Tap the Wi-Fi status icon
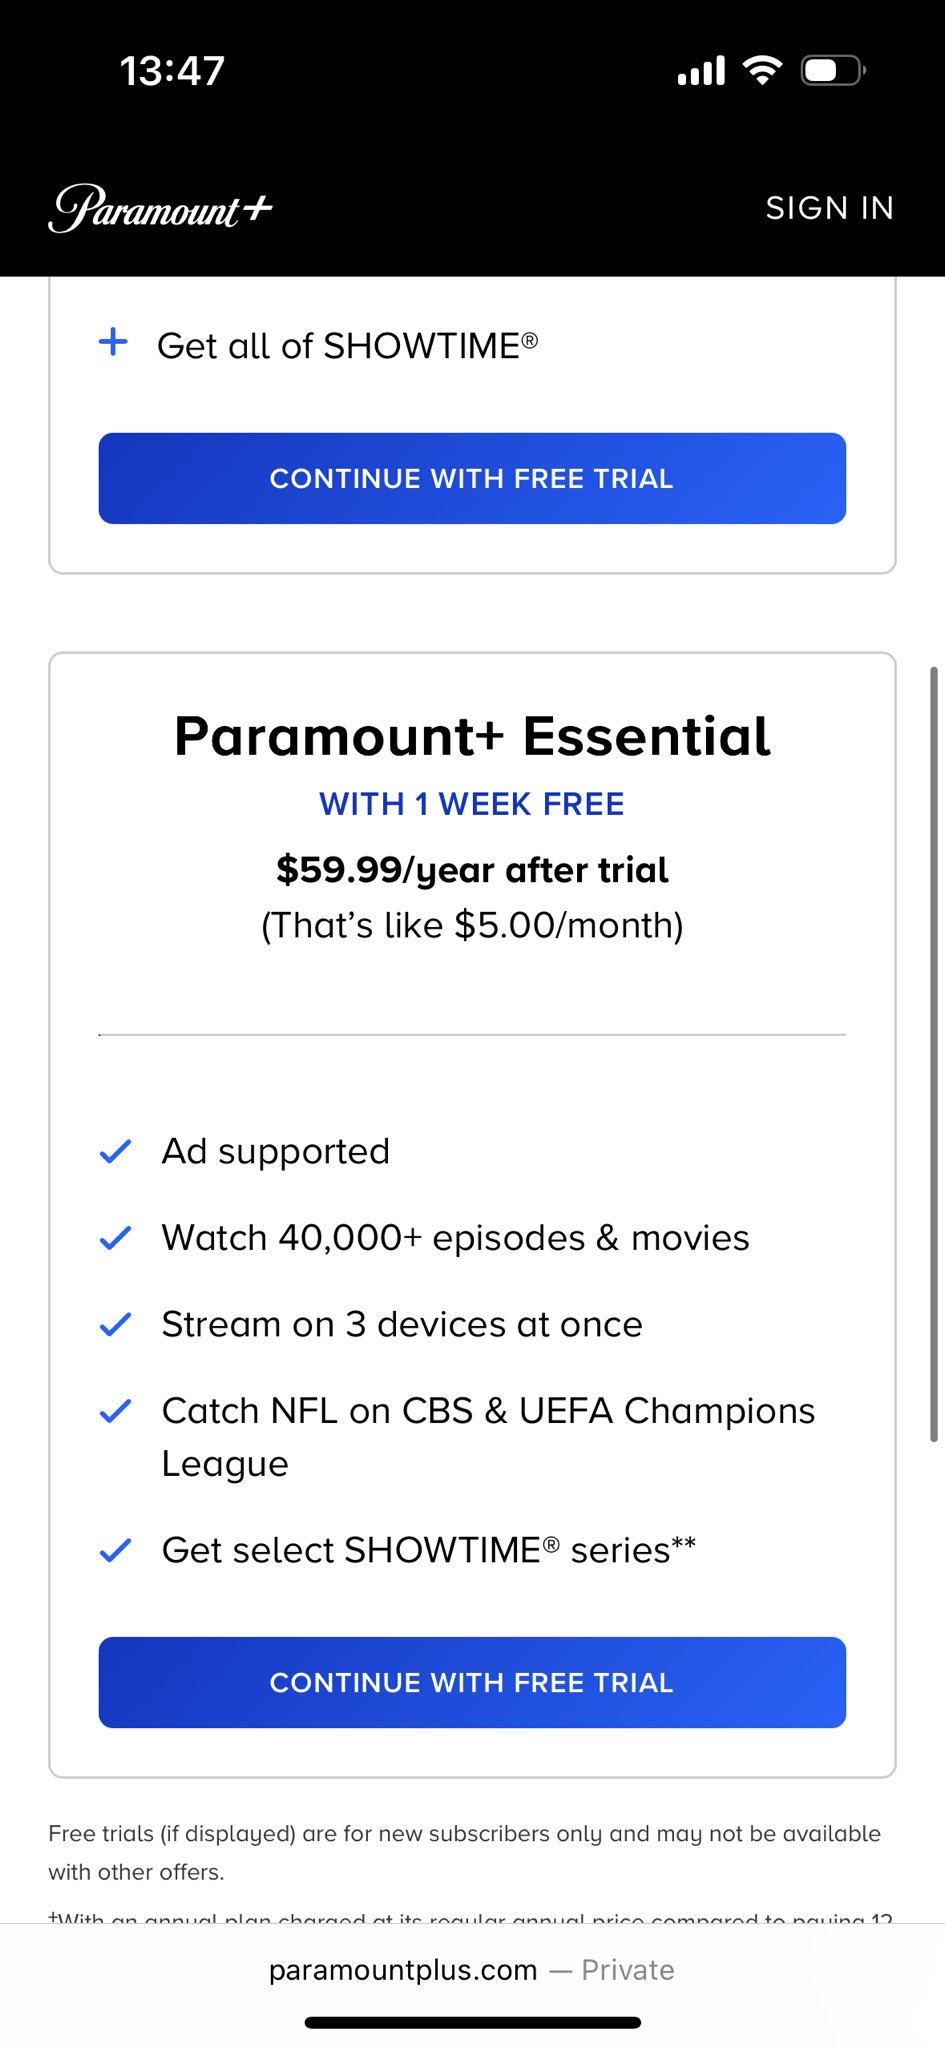This screenshot has height=2048, width=945. 762,70
